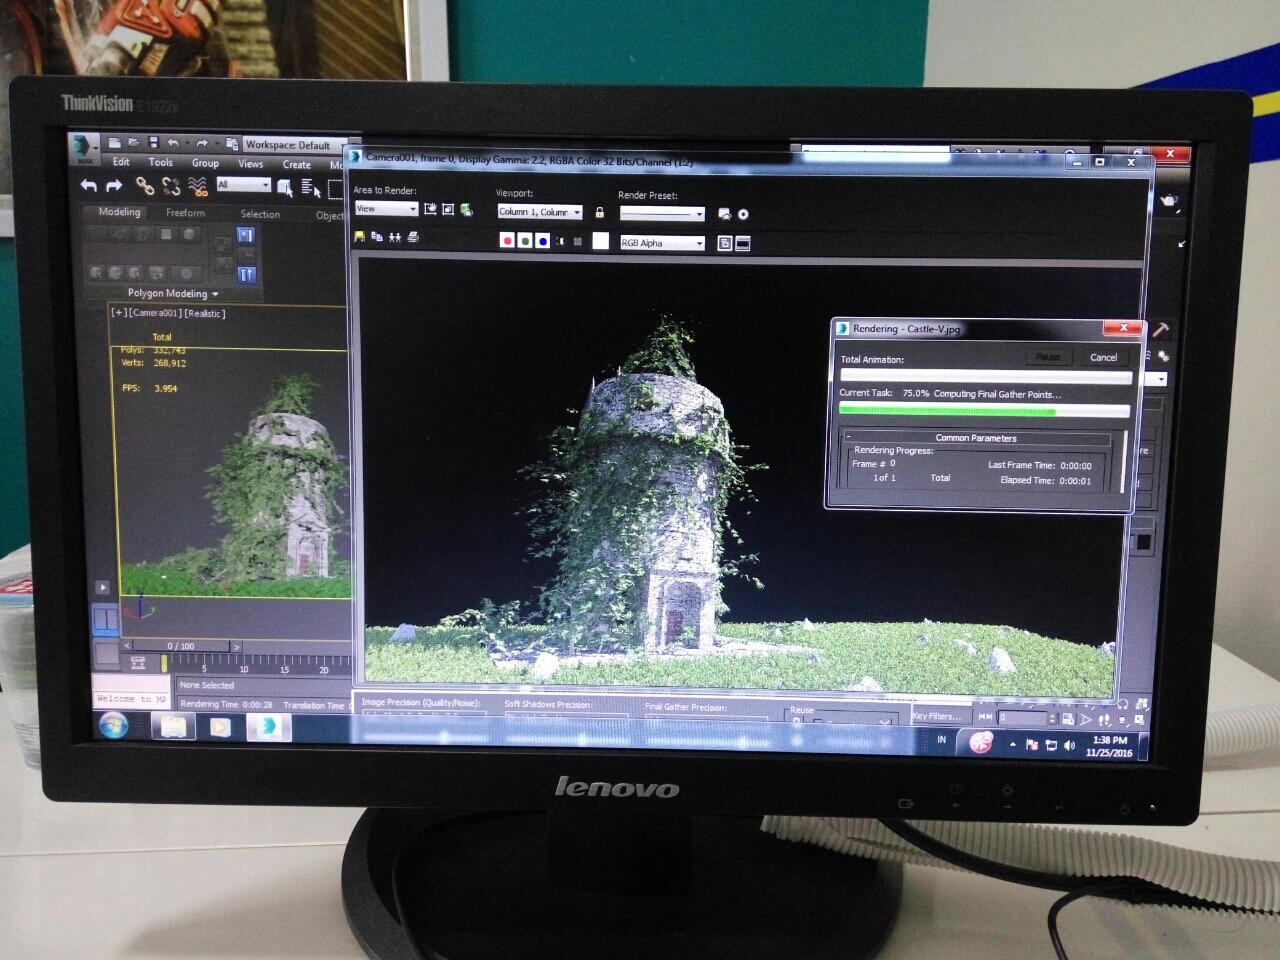Click New Scene icon in quick access toolbar
This screenshot has width=1280, height=960.
114,143
